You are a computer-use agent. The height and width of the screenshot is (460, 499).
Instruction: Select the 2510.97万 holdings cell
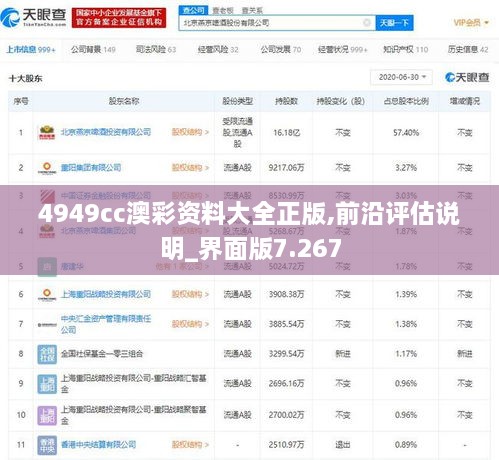pos(287,445)
